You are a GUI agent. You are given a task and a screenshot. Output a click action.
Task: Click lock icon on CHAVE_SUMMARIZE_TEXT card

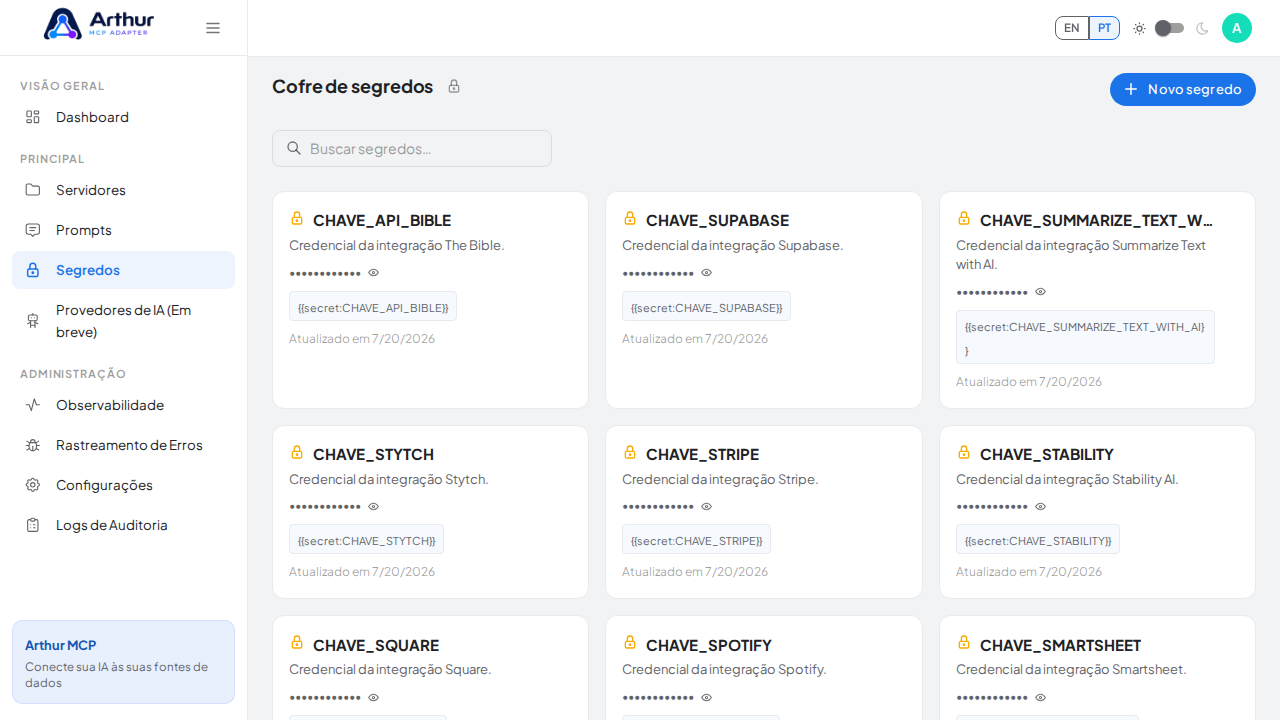pos(964,218)
